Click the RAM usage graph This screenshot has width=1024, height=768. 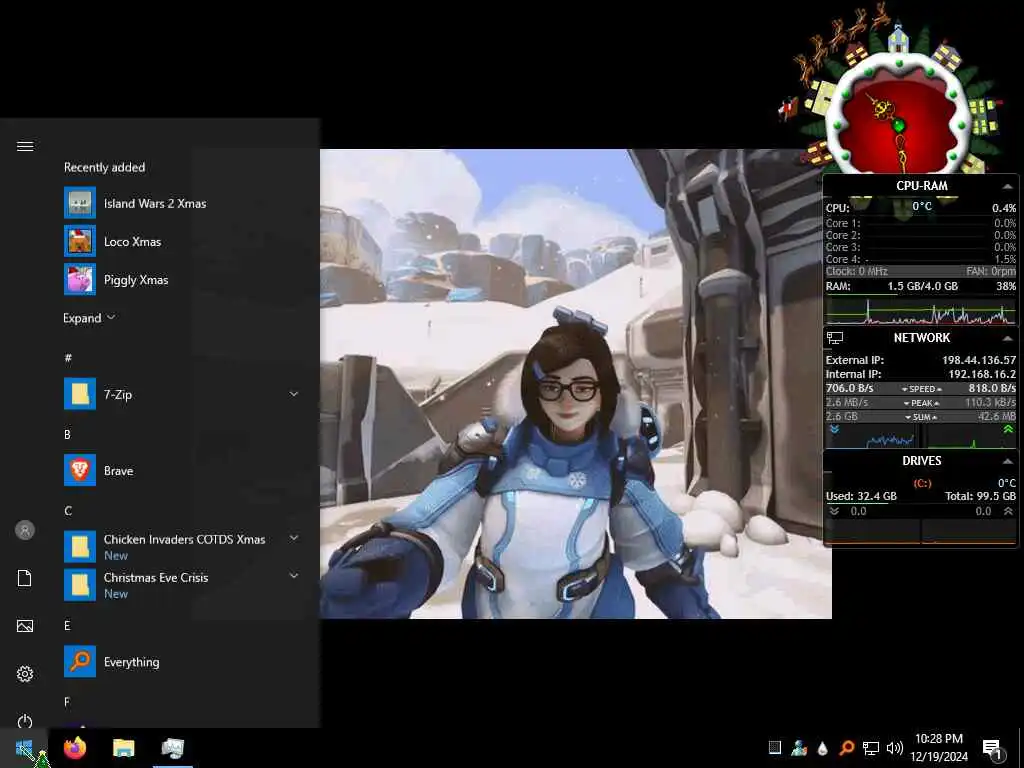921,311
